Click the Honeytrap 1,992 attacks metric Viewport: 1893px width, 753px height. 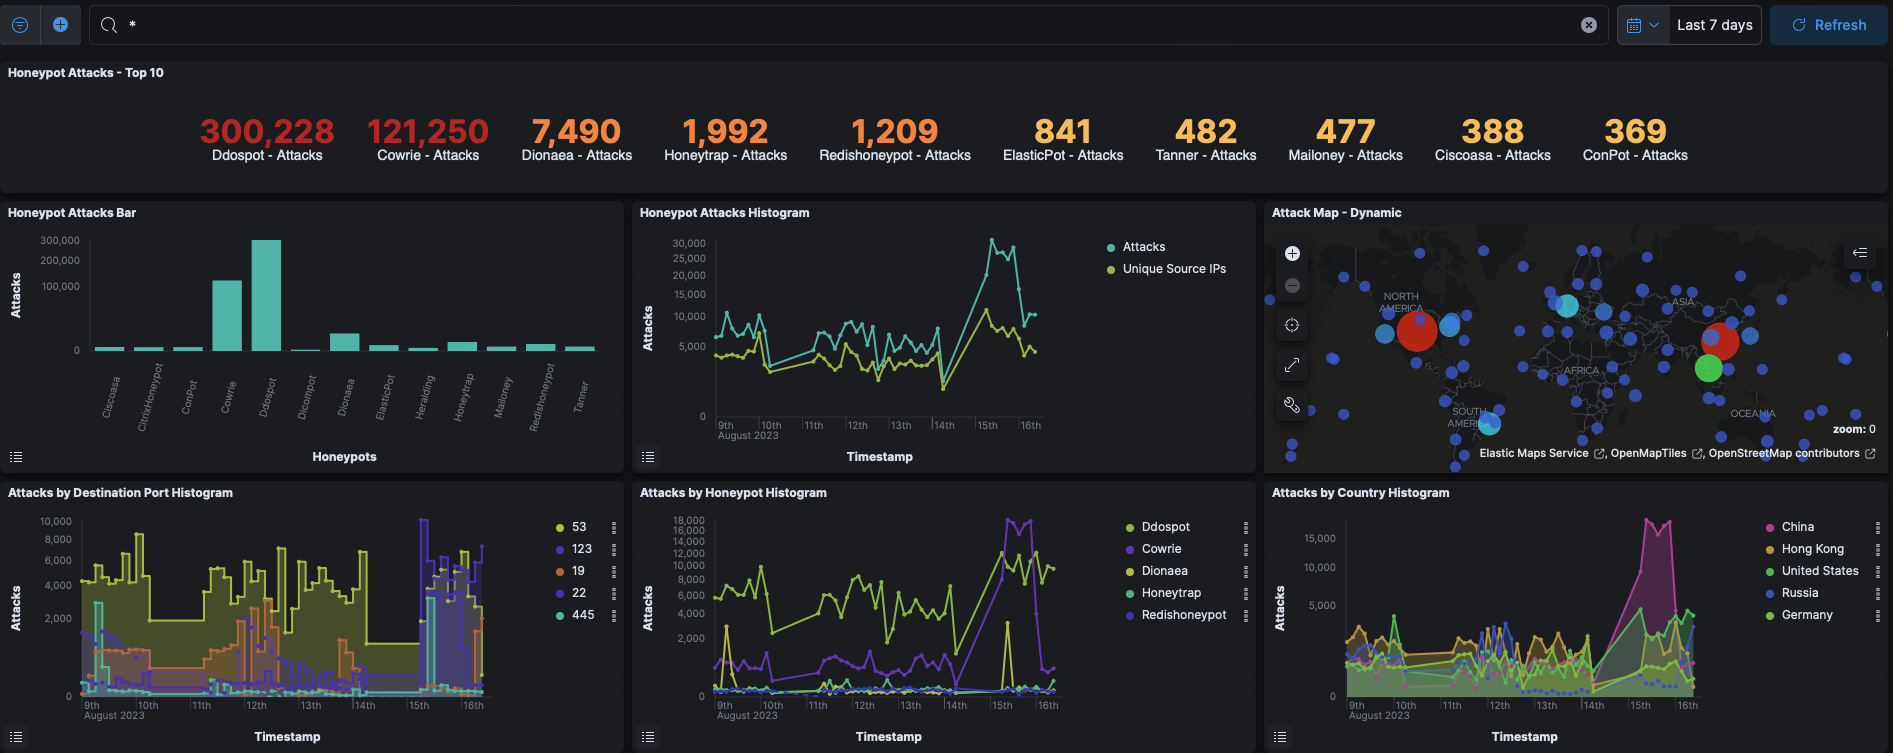726,139
